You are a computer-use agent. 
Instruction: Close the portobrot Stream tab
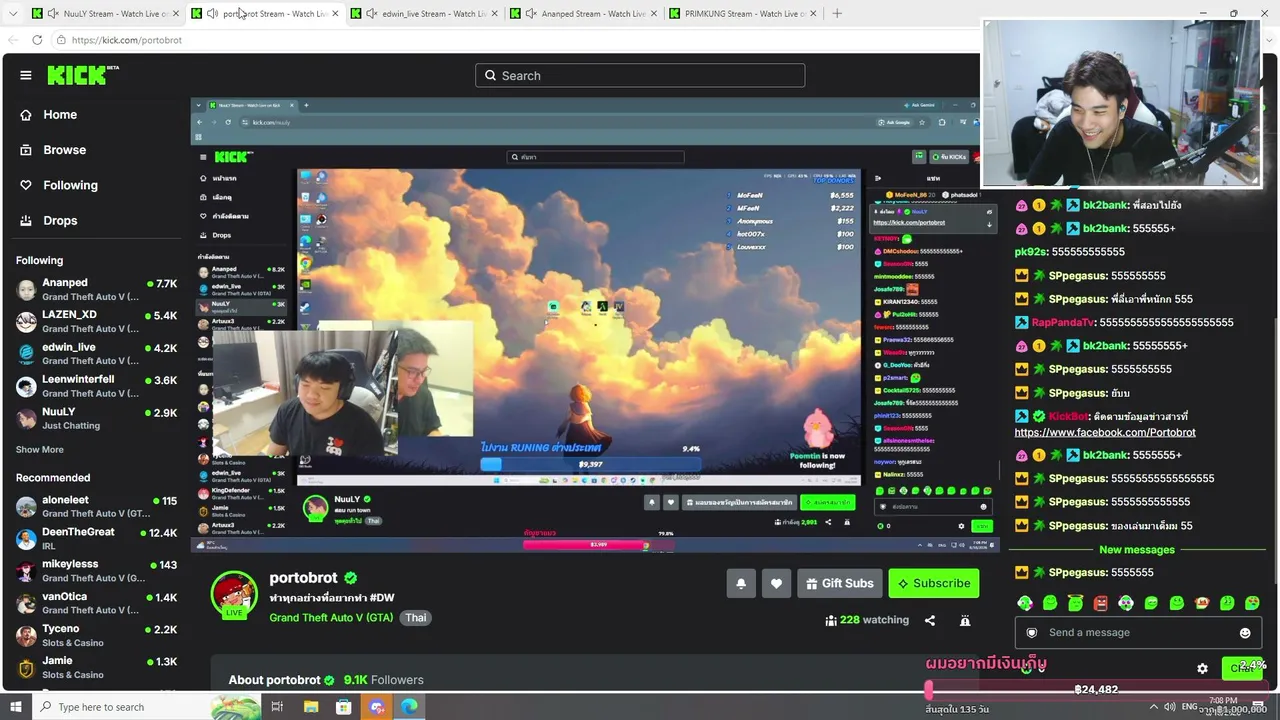click(x=335, y=14)
